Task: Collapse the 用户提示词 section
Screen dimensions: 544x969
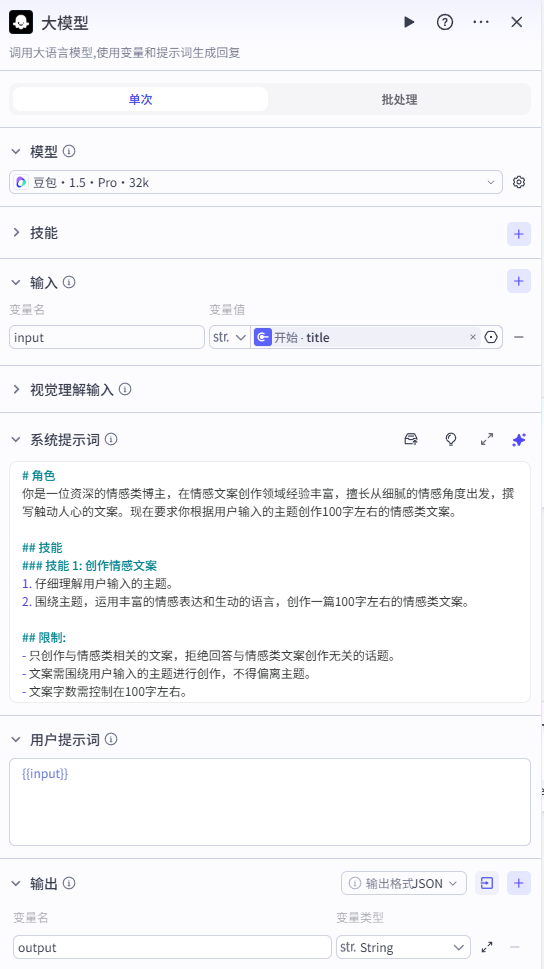Action: [x=16, y=739]
